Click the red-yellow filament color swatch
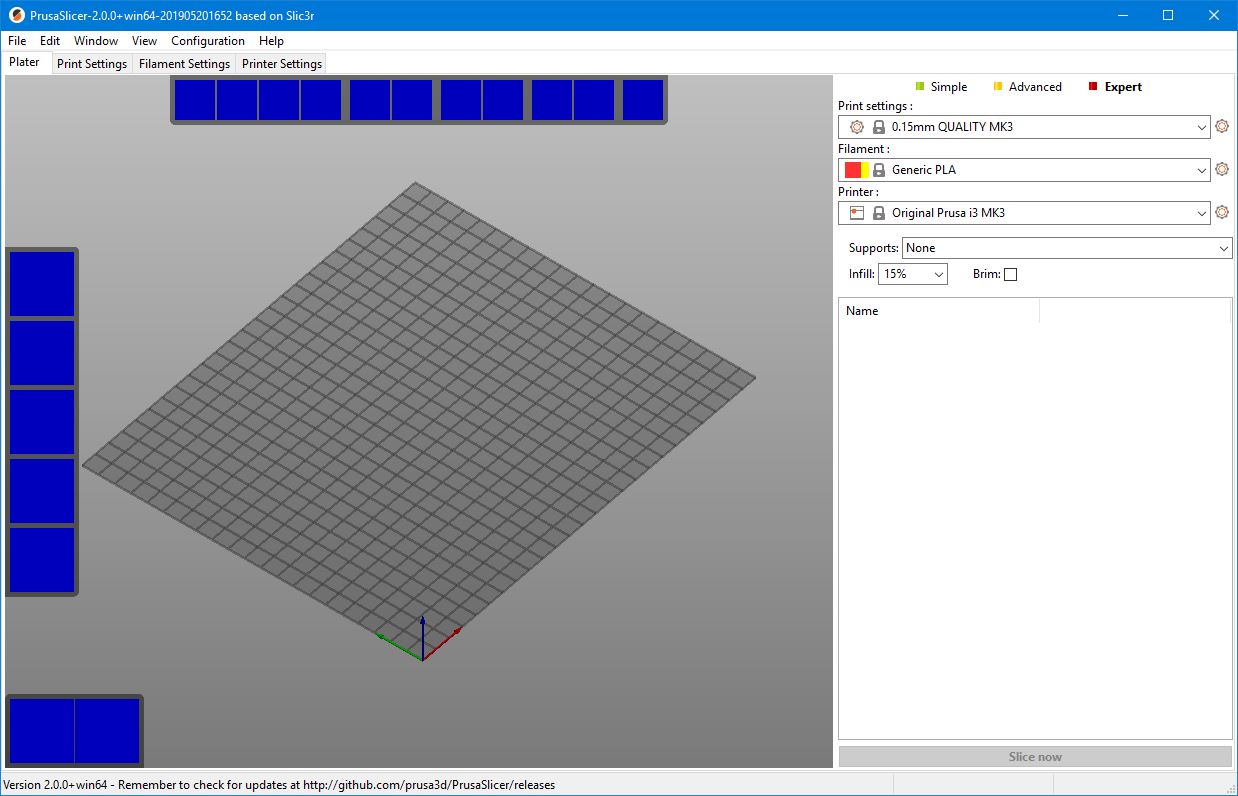This screenshot has width=1238, height=796. 857,170
